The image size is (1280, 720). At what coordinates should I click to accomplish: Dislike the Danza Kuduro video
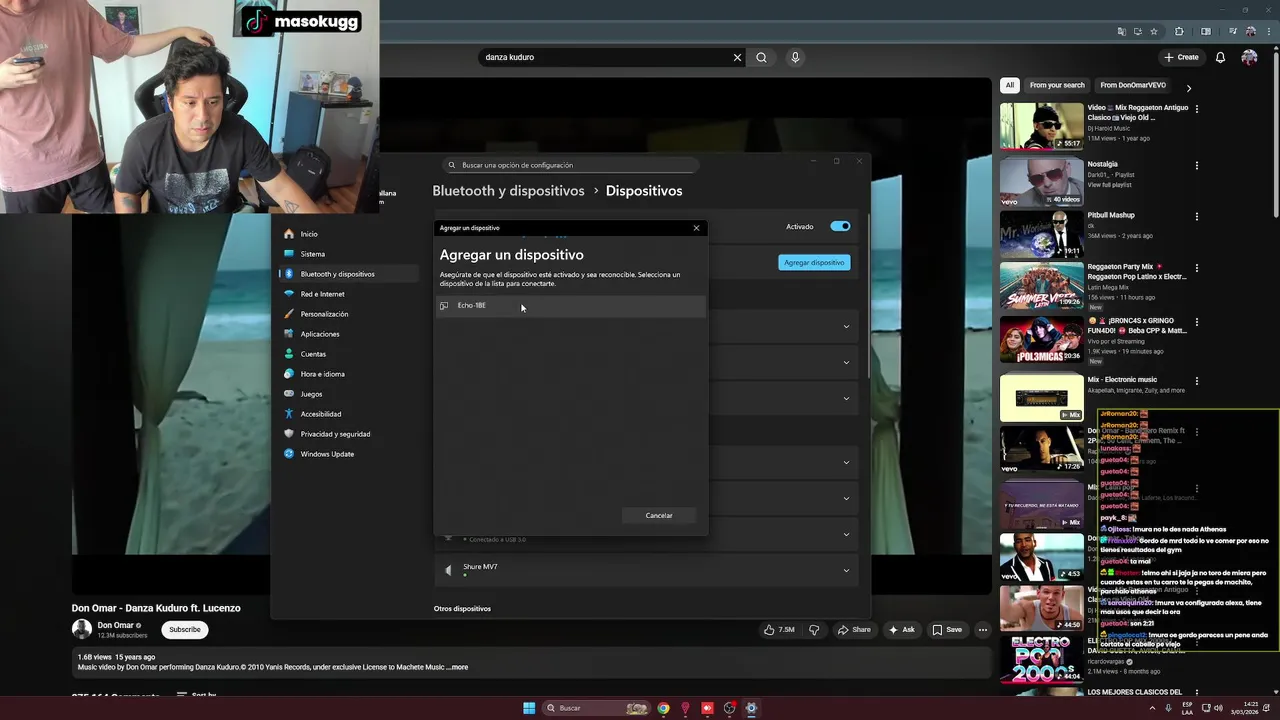coord(814,630)
